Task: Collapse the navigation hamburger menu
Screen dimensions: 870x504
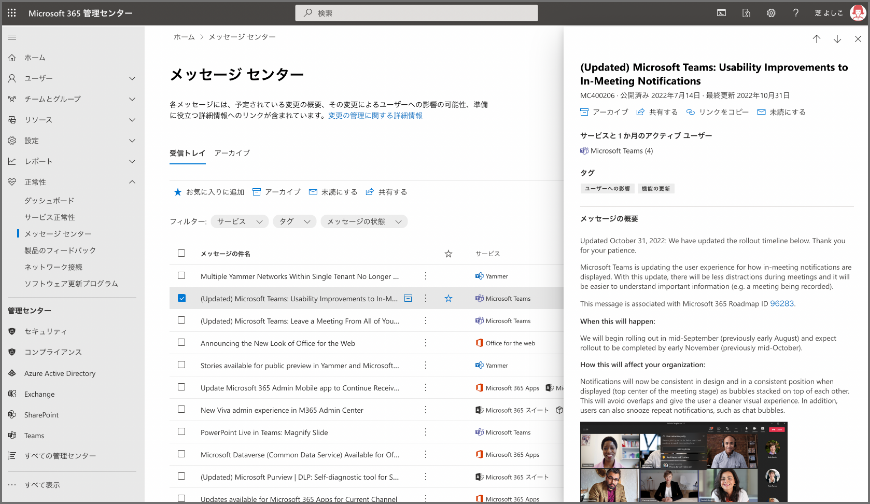Action: tap(12, 38)
